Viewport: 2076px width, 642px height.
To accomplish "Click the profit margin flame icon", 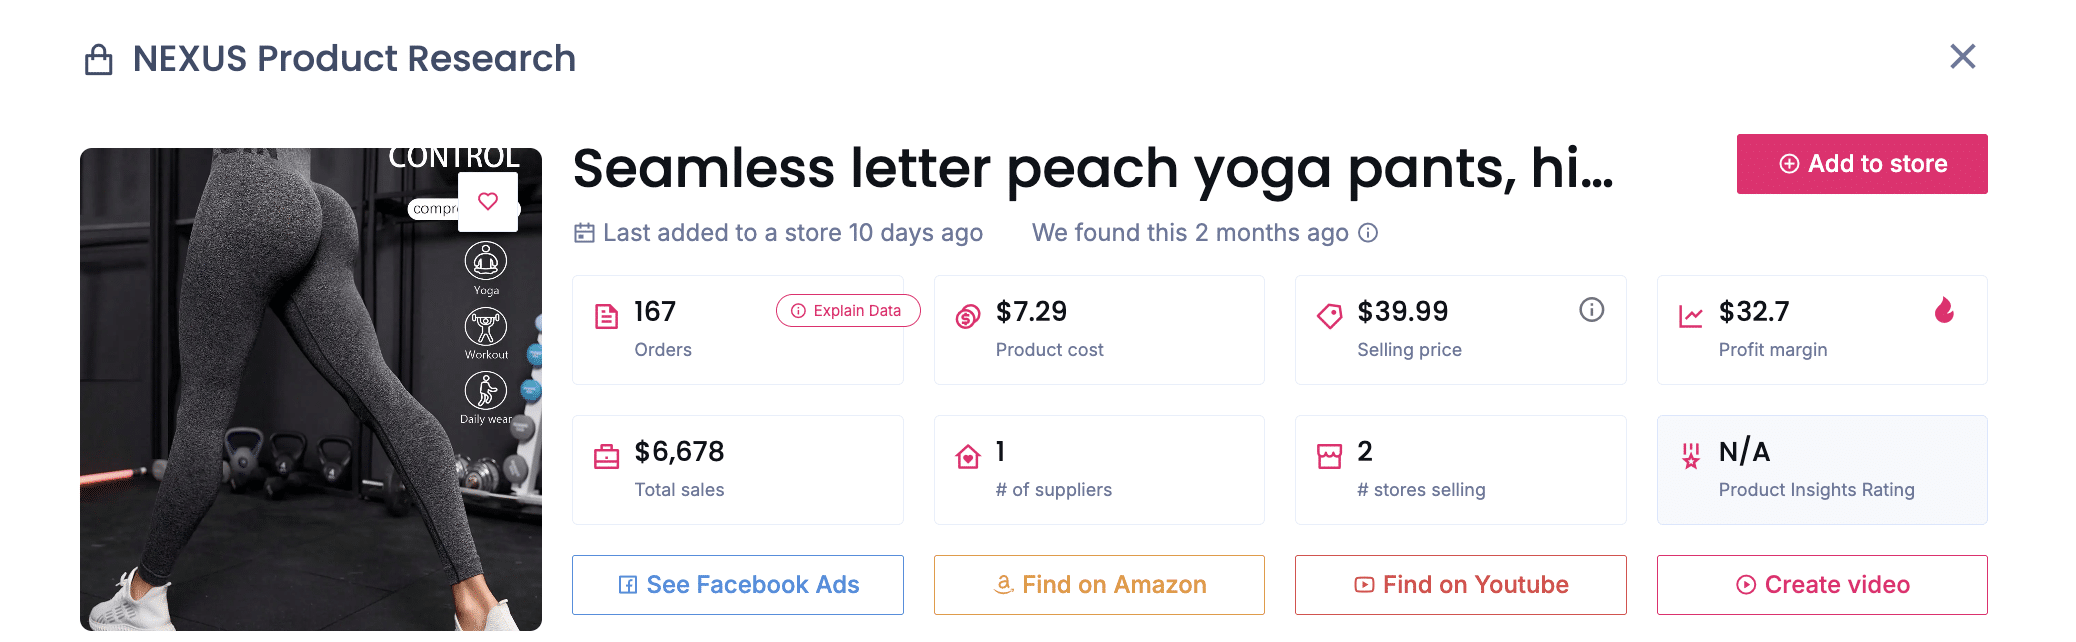I will coord(1944,311).
